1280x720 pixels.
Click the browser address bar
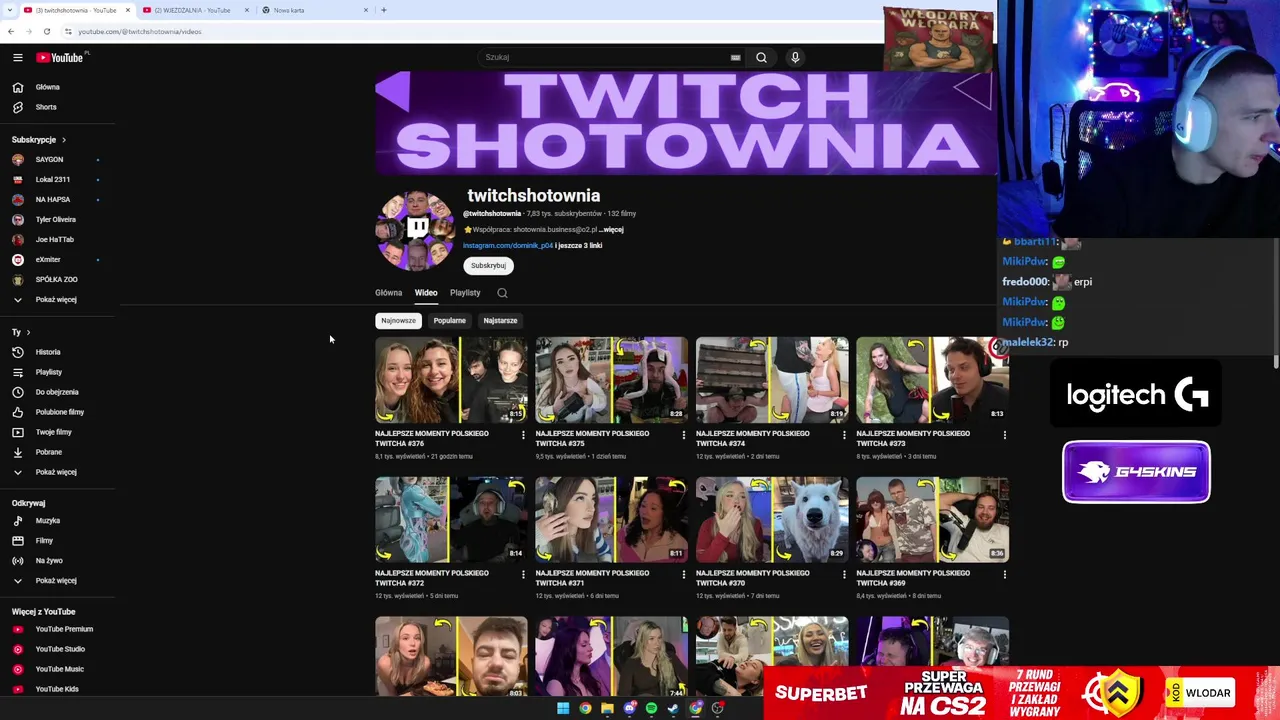point(470,31)
